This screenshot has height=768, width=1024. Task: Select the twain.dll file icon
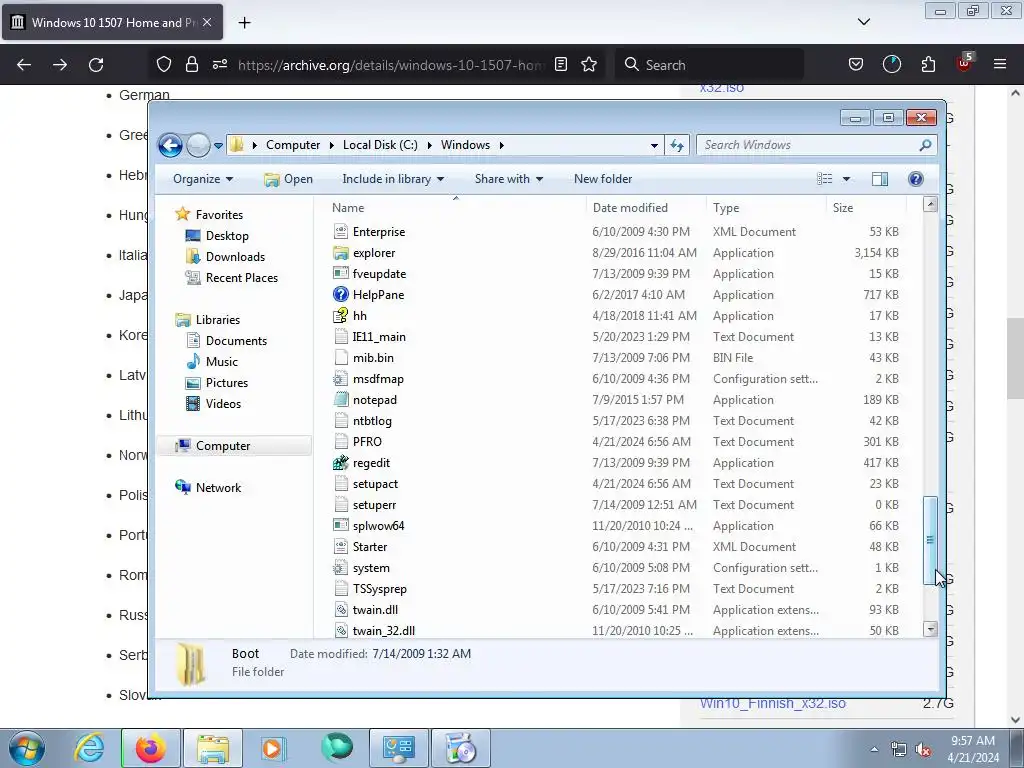pyautogui.click(x=340, y=610)
